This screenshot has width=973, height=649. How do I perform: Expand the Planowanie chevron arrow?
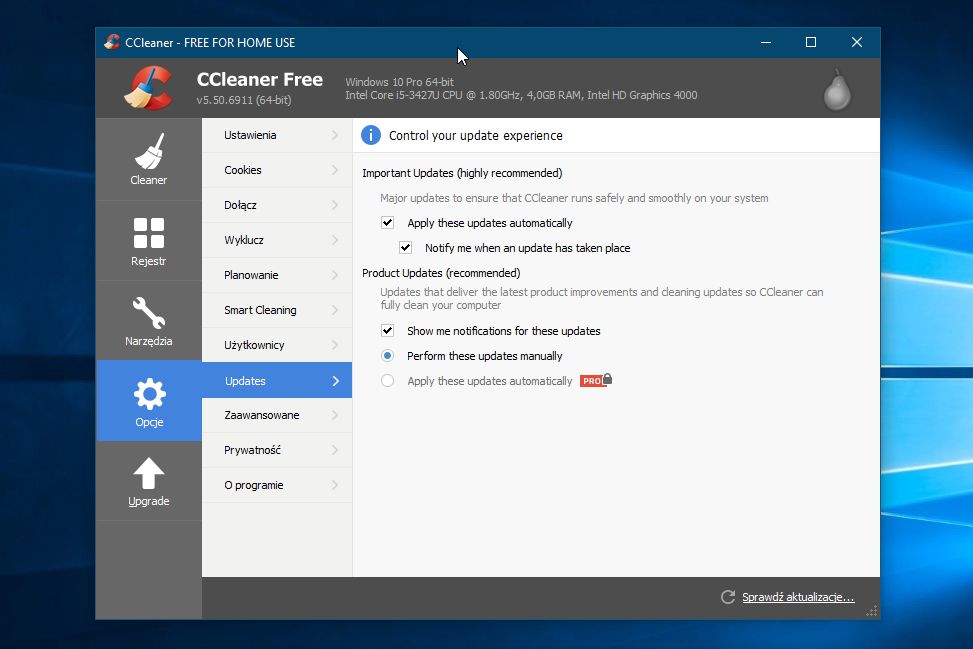(x=335, y=275)
